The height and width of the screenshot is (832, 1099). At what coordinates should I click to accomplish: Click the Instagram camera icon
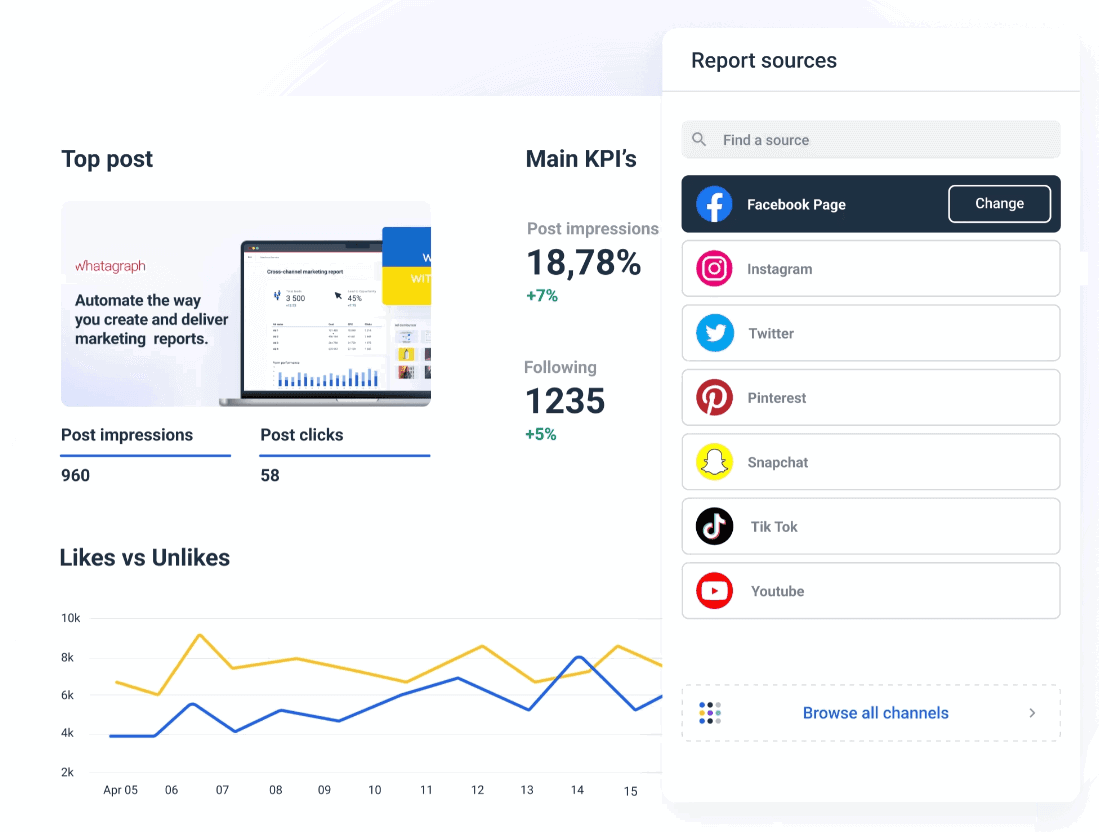(714, 268)
